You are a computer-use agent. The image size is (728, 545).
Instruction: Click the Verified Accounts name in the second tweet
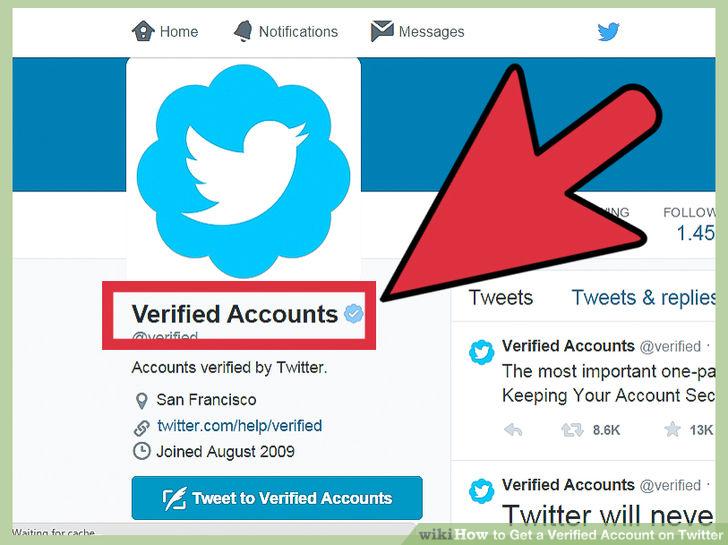(x=568, y=485)
